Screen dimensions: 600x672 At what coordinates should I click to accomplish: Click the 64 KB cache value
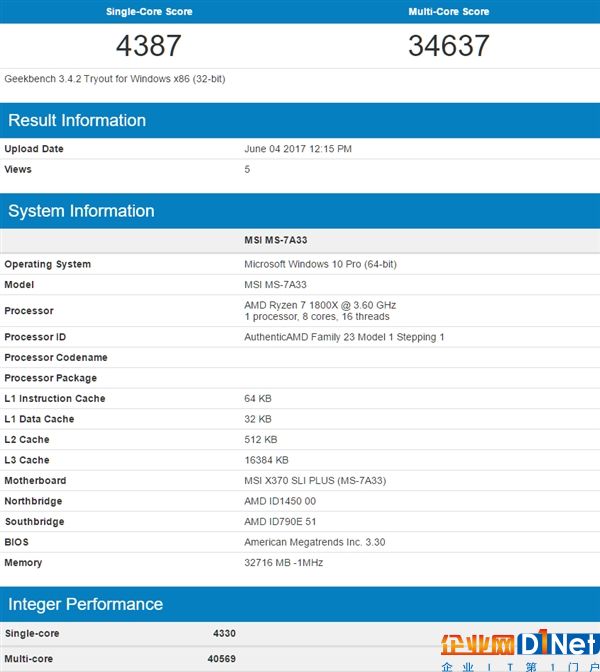point(258,399)
